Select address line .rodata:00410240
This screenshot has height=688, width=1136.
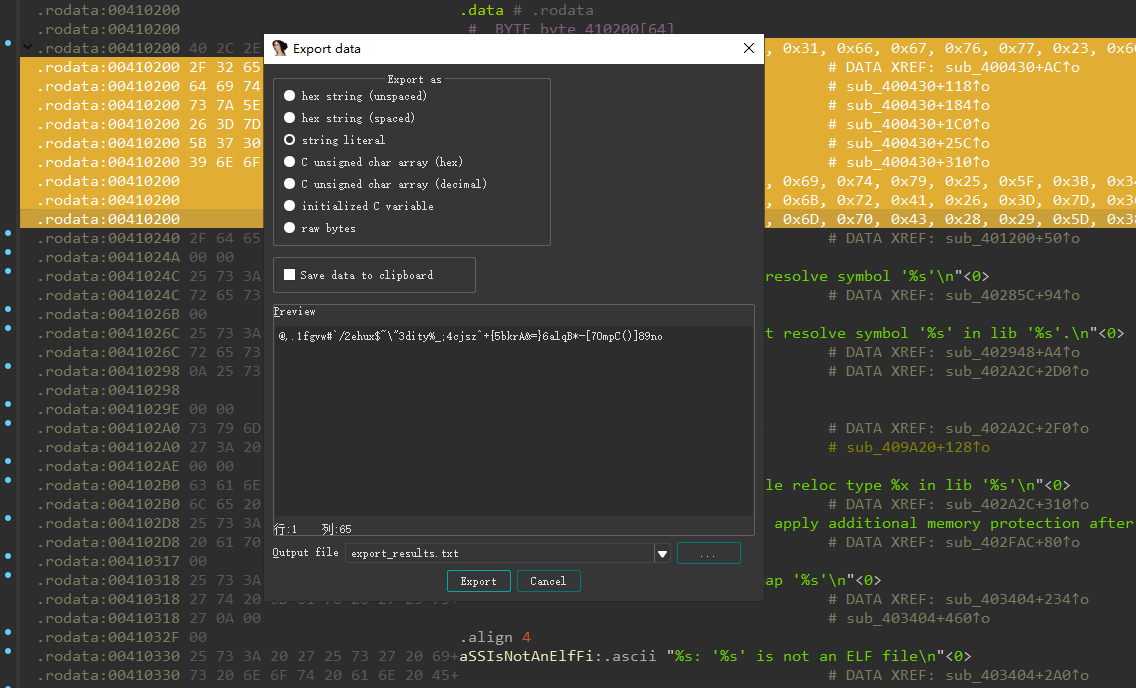(109, 238)
